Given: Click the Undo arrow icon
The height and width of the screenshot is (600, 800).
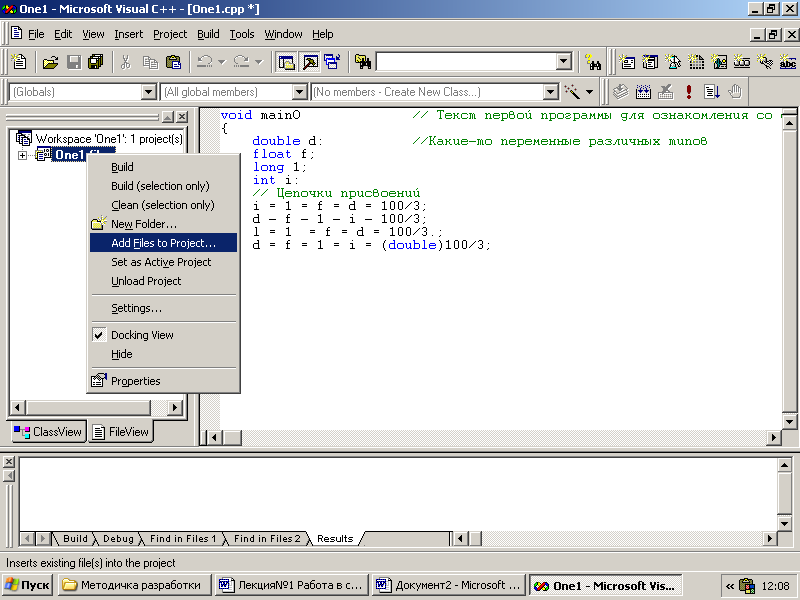Looking at the screenshot, I should coord(205,62).
